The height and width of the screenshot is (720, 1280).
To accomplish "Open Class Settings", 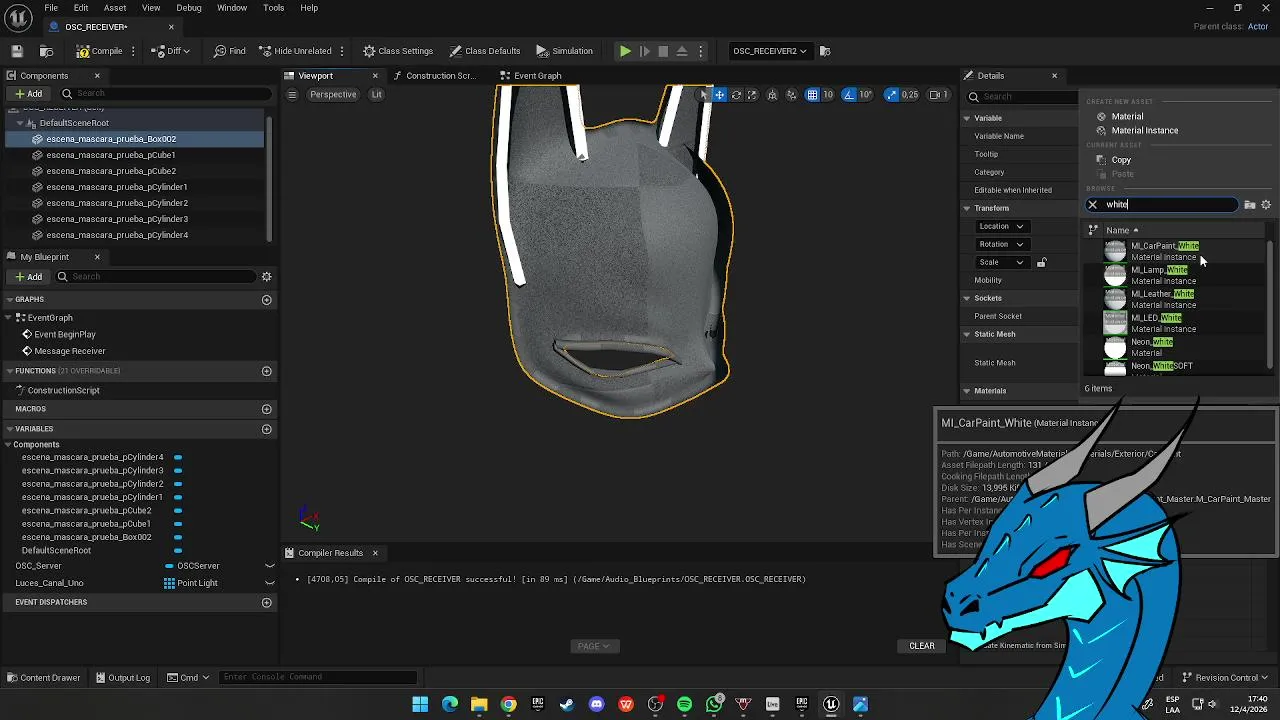I will tap(398, 51).
